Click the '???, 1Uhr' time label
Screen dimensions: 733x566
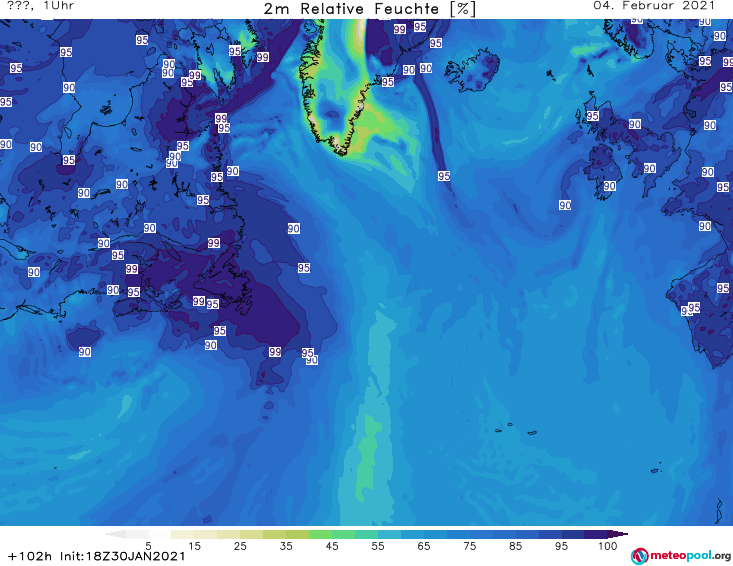tap(41, 6)
